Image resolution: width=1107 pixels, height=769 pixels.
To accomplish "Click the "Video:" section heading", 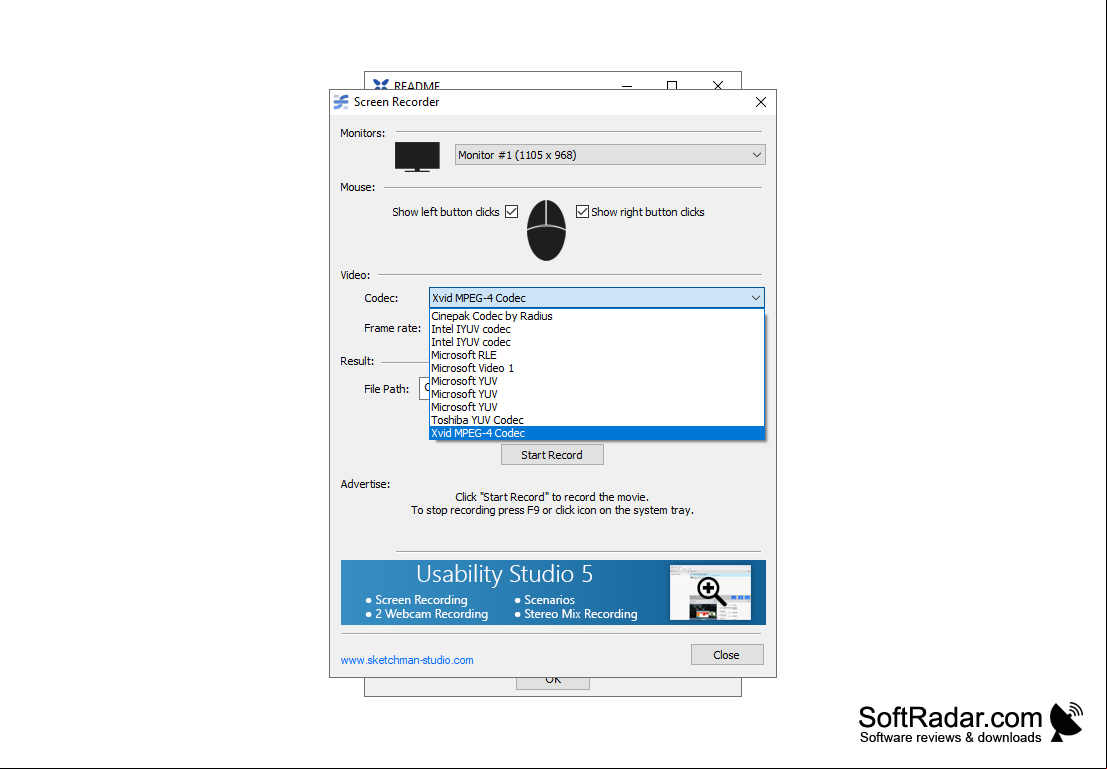I will coord(355,275).
